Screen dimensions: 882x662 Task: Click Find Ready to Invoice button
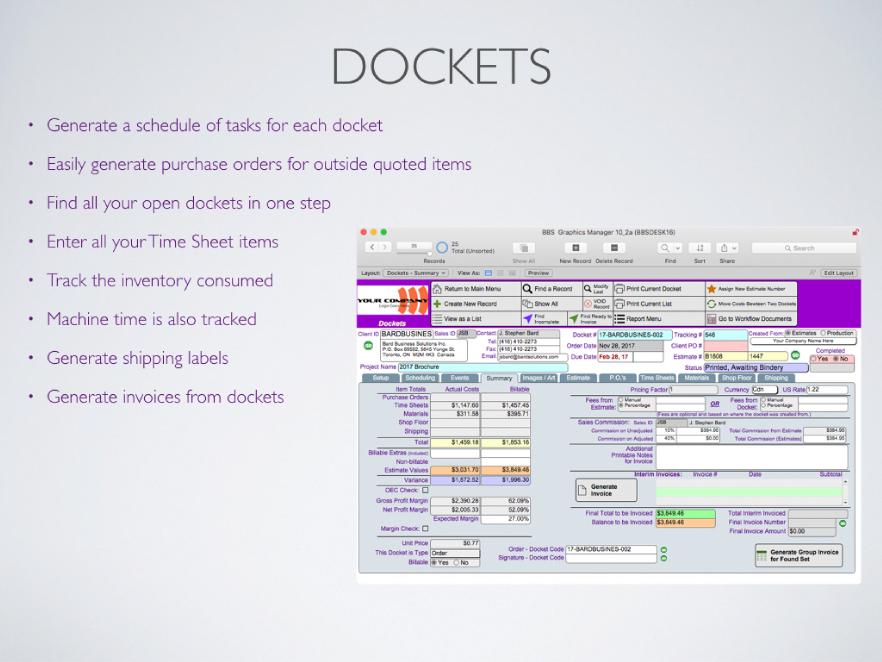coord(590,319)
